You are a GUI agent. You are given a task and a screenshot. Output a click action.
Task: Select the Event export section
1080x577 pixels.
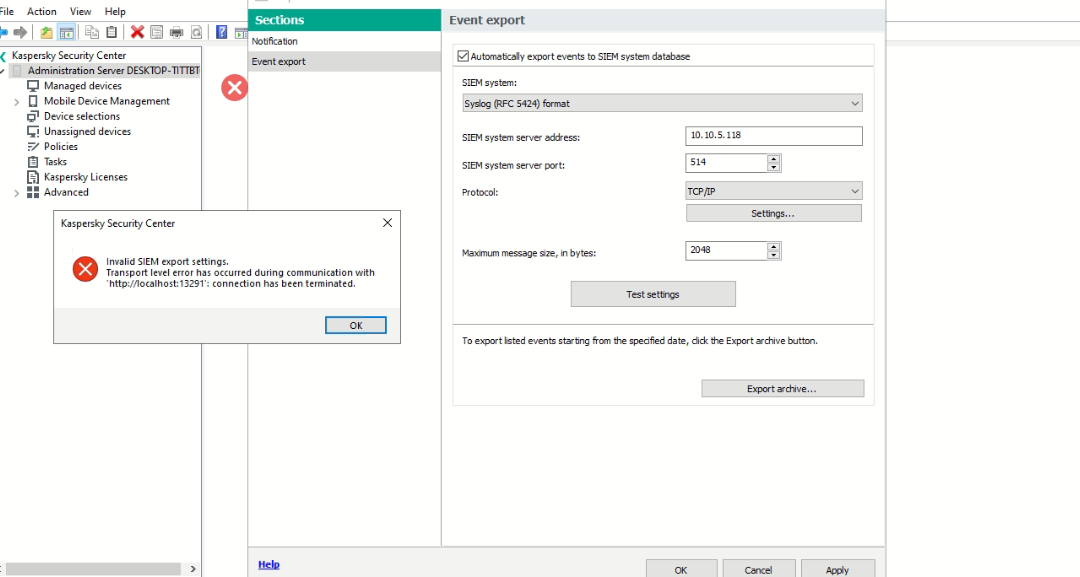pos(344,61)
